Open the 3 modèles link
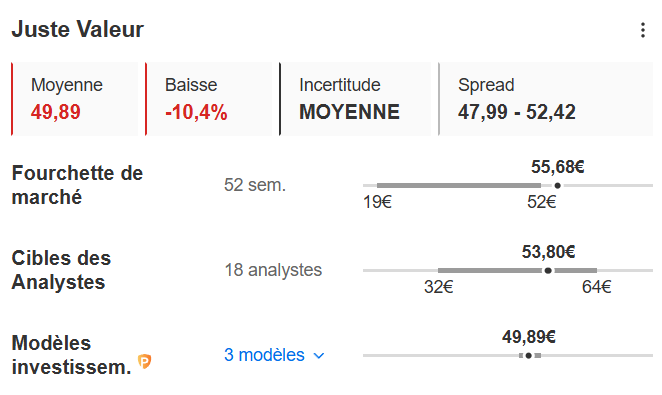 click(x=264, y=355)
